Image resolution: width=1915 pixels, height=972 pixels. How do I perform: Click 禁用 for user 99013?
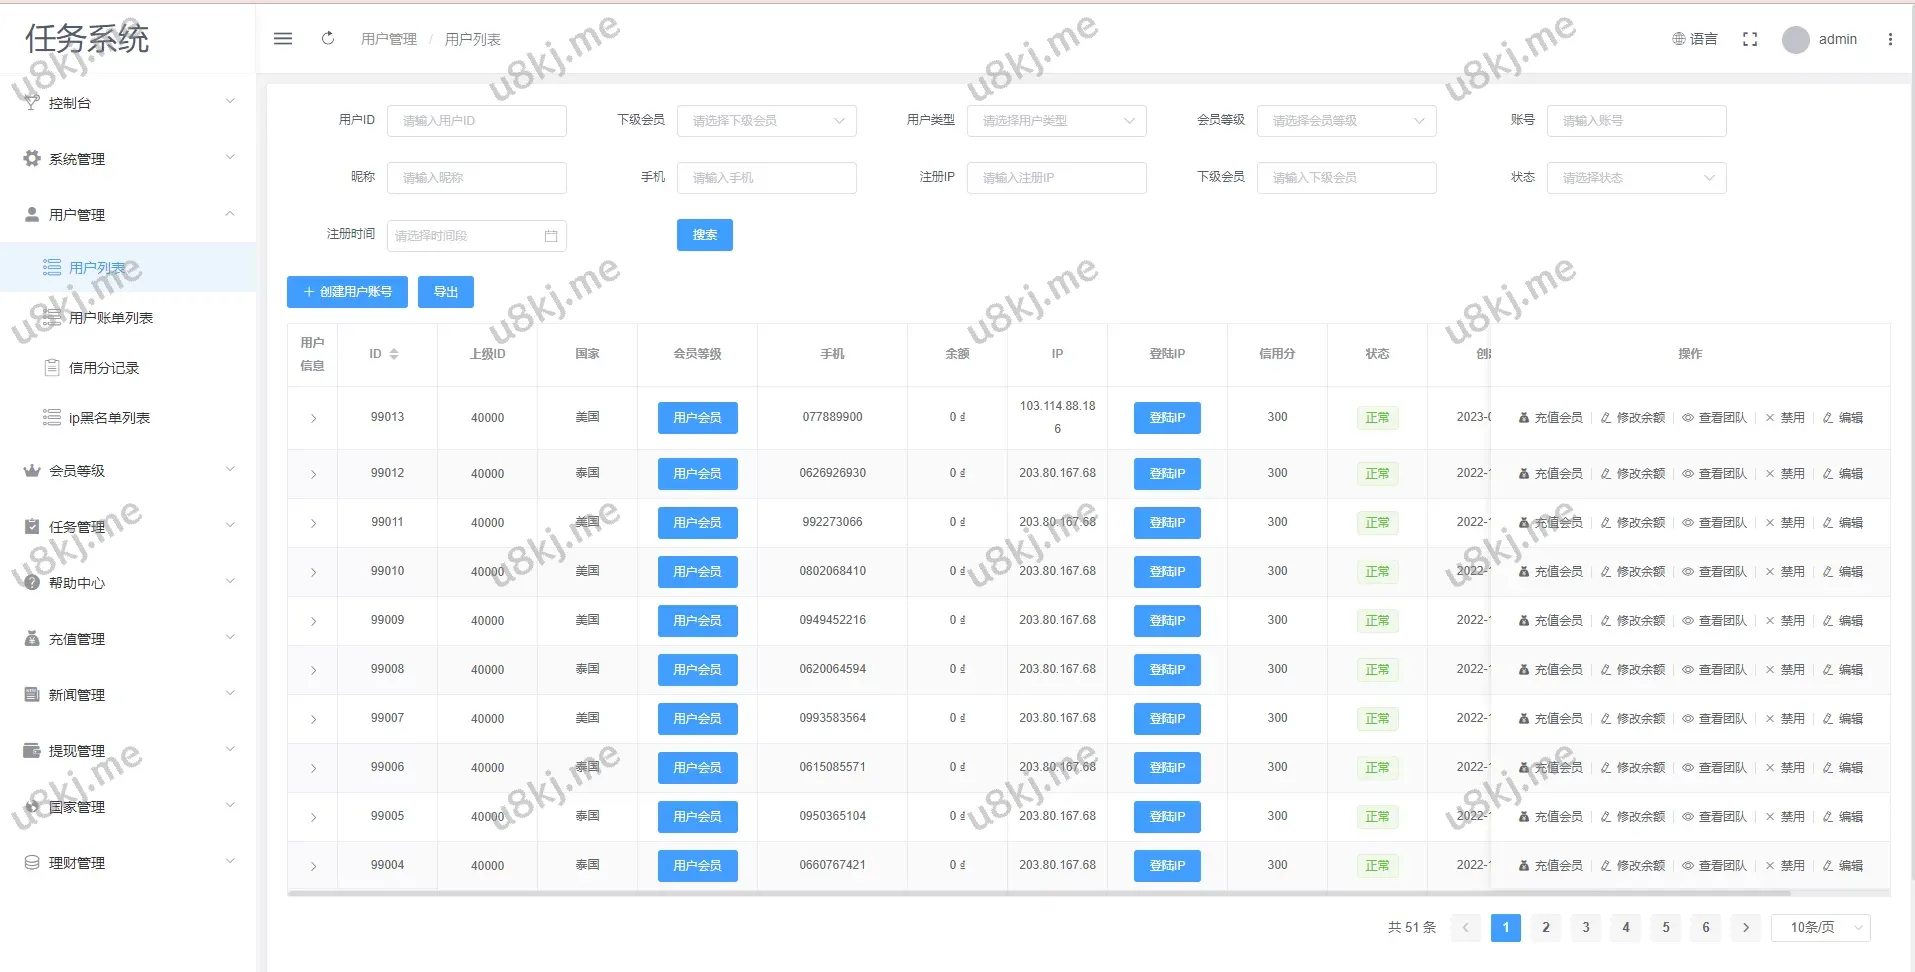coord(1785,418)
